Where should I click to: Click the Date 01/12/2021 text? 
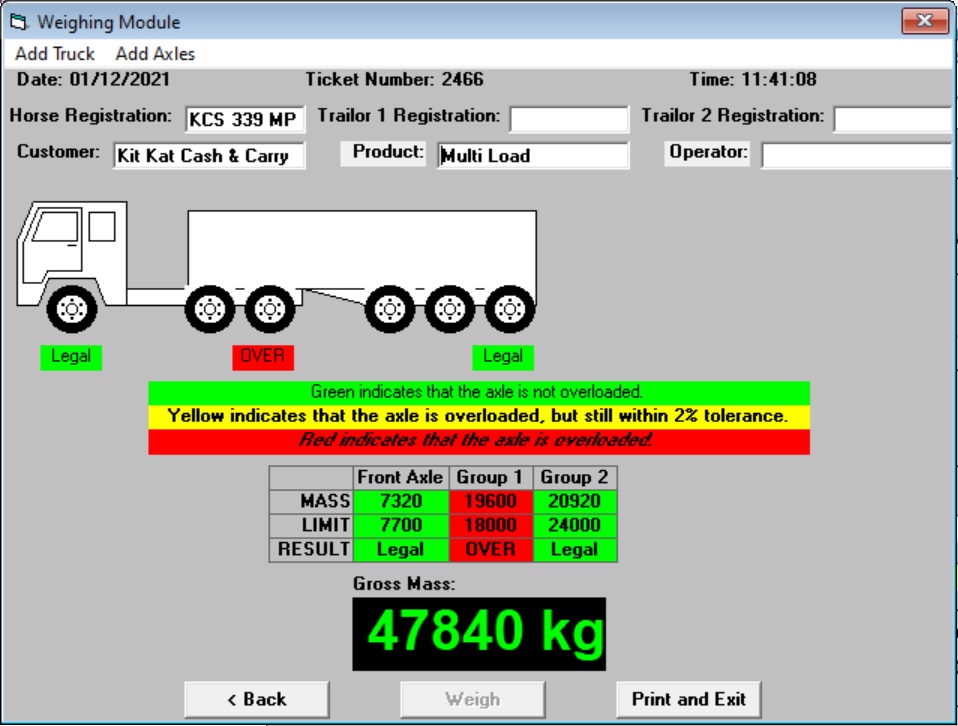coord(93,79)
